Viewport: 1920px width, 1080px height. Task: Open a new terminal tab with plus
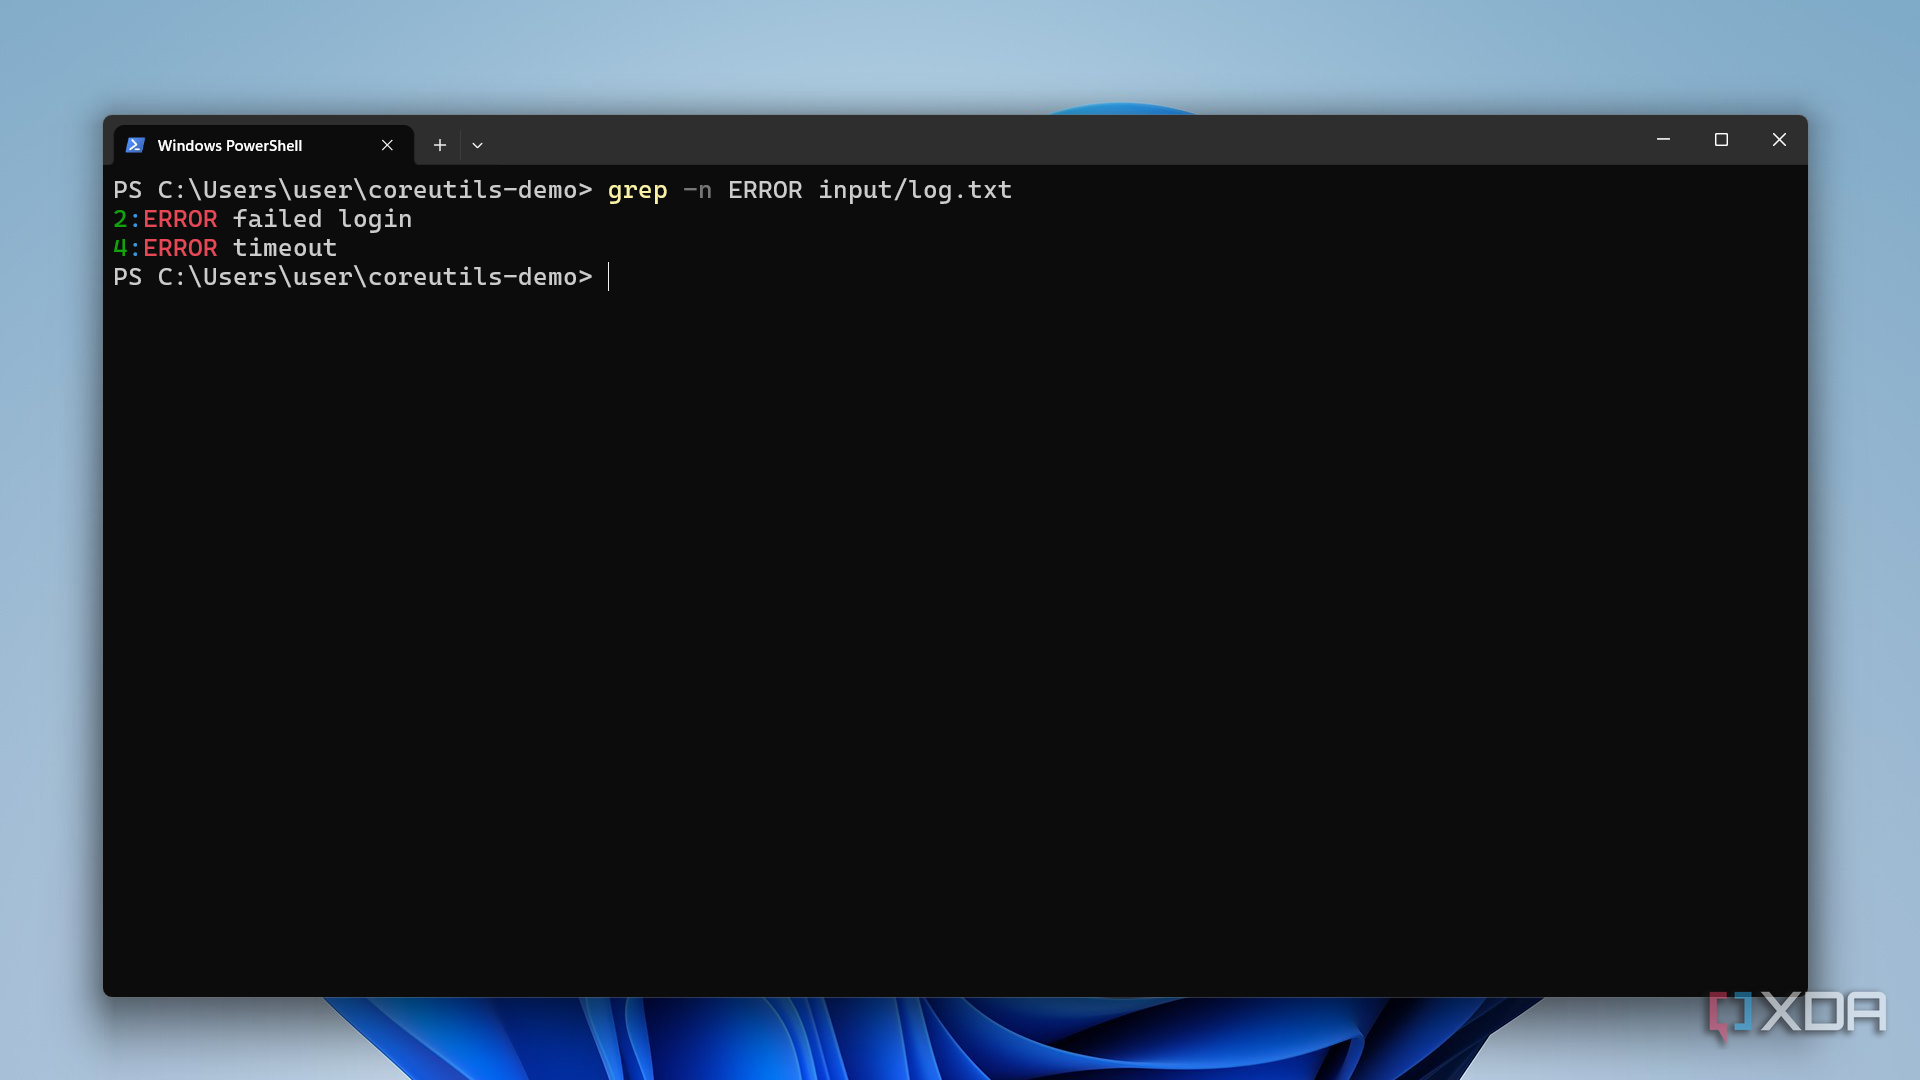click(x=439, y=145)
